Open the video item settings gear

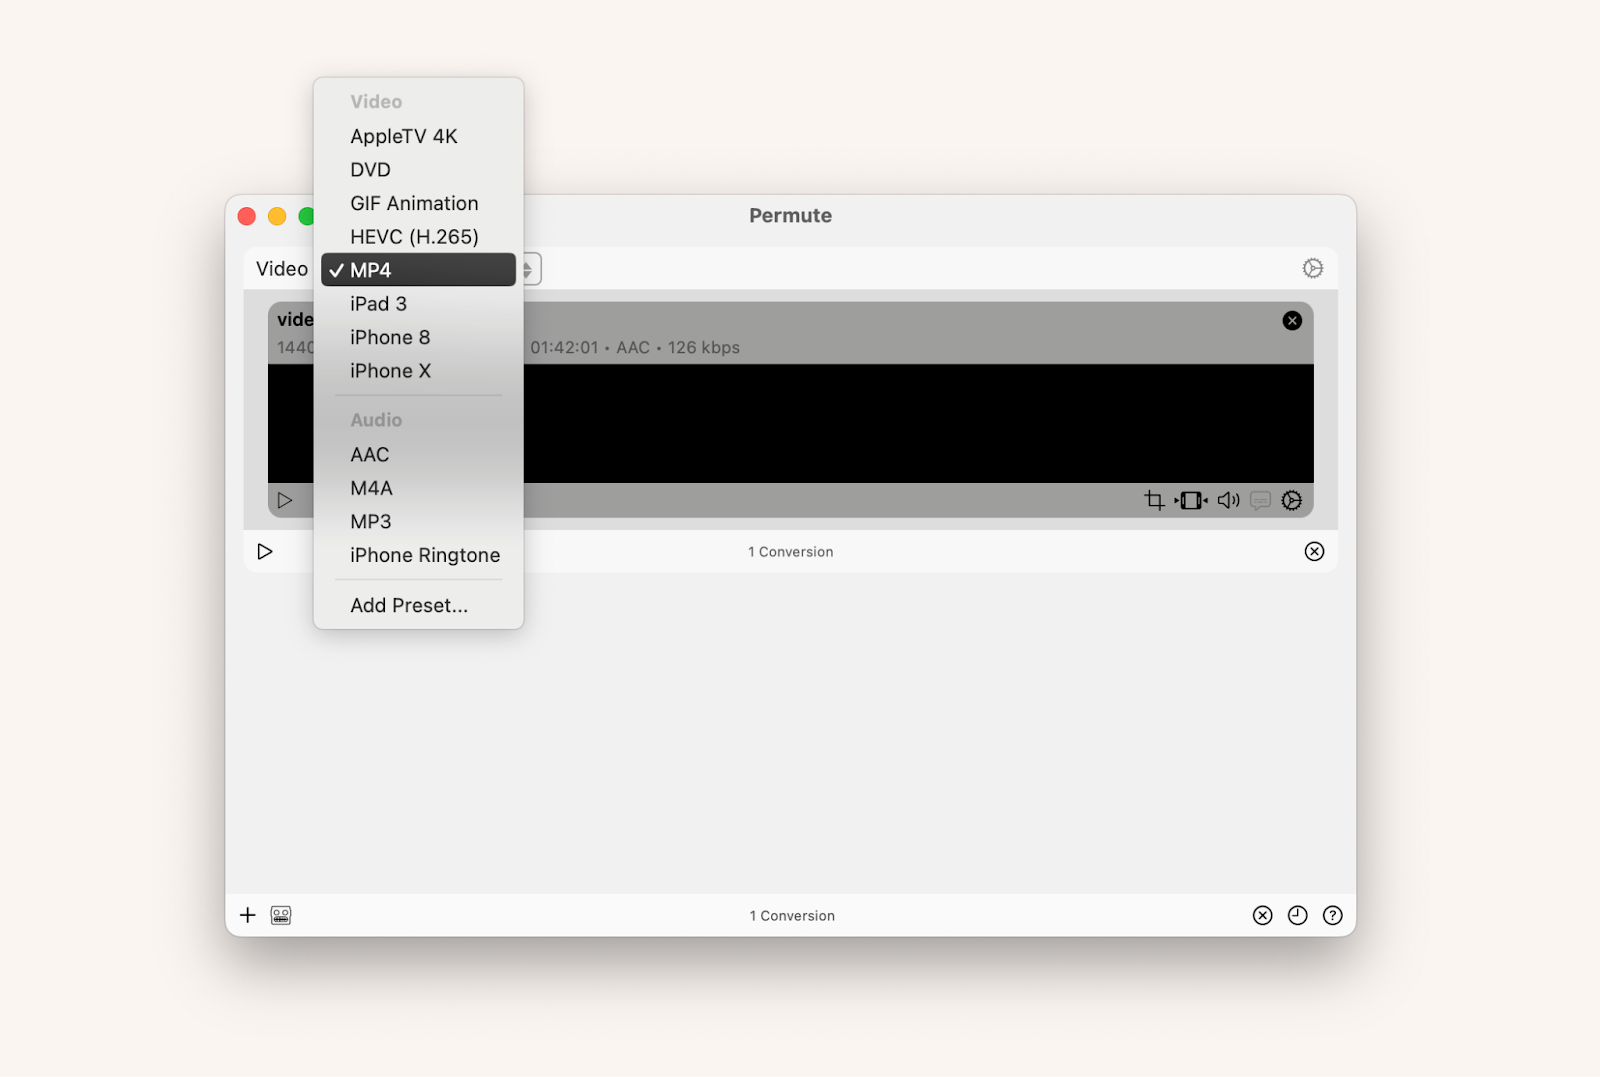[1292, 500]
